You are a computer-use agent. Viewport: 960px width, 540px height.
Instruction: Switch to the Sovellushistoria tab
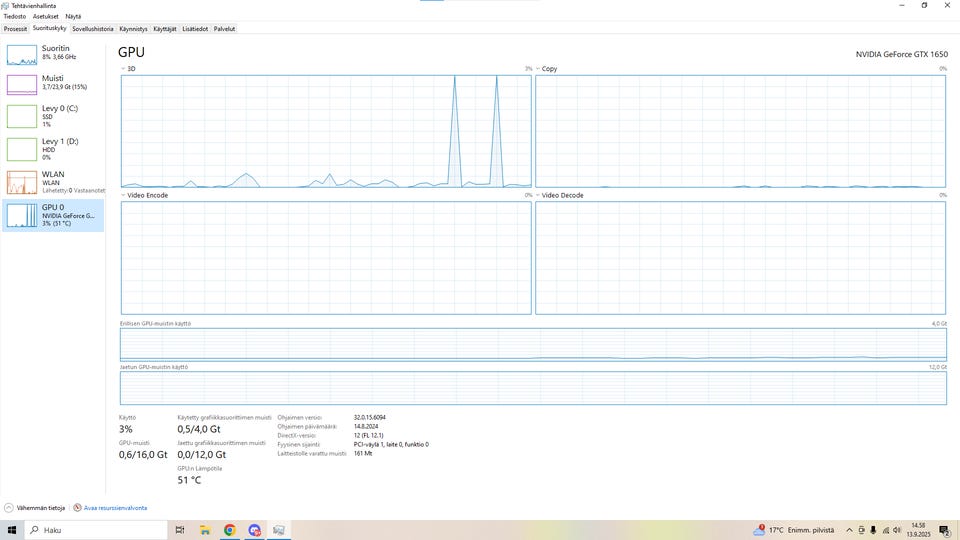(x=92, y=29)
